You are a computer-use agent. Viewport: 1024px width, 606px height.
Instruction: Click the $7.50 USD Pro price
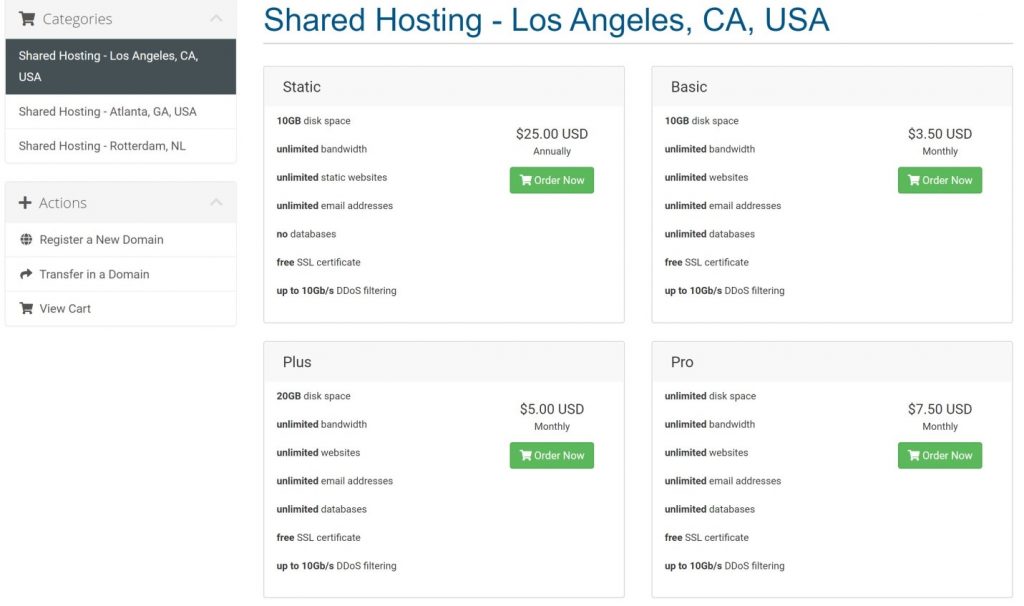tap(940, 409)
